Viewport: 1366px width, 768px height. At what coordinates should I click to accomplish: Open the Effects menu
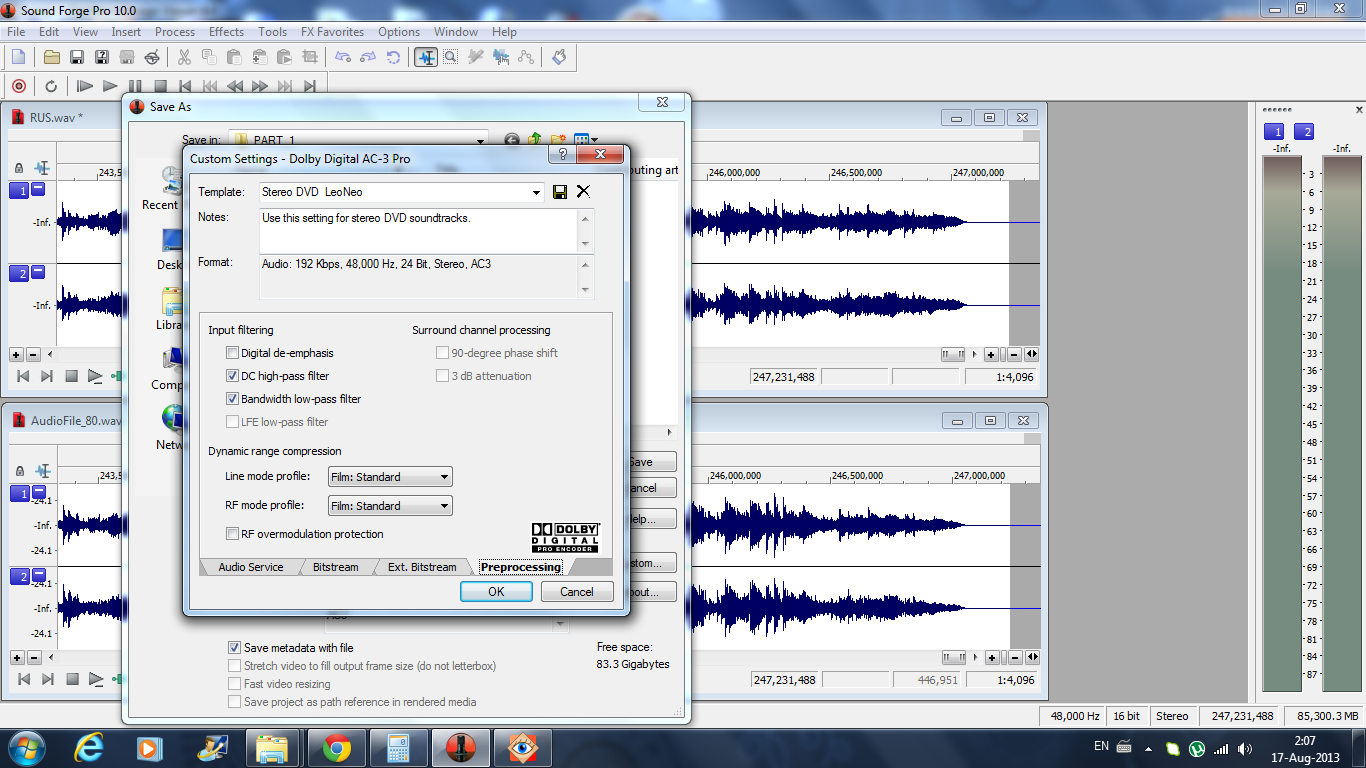coord(226,32)
